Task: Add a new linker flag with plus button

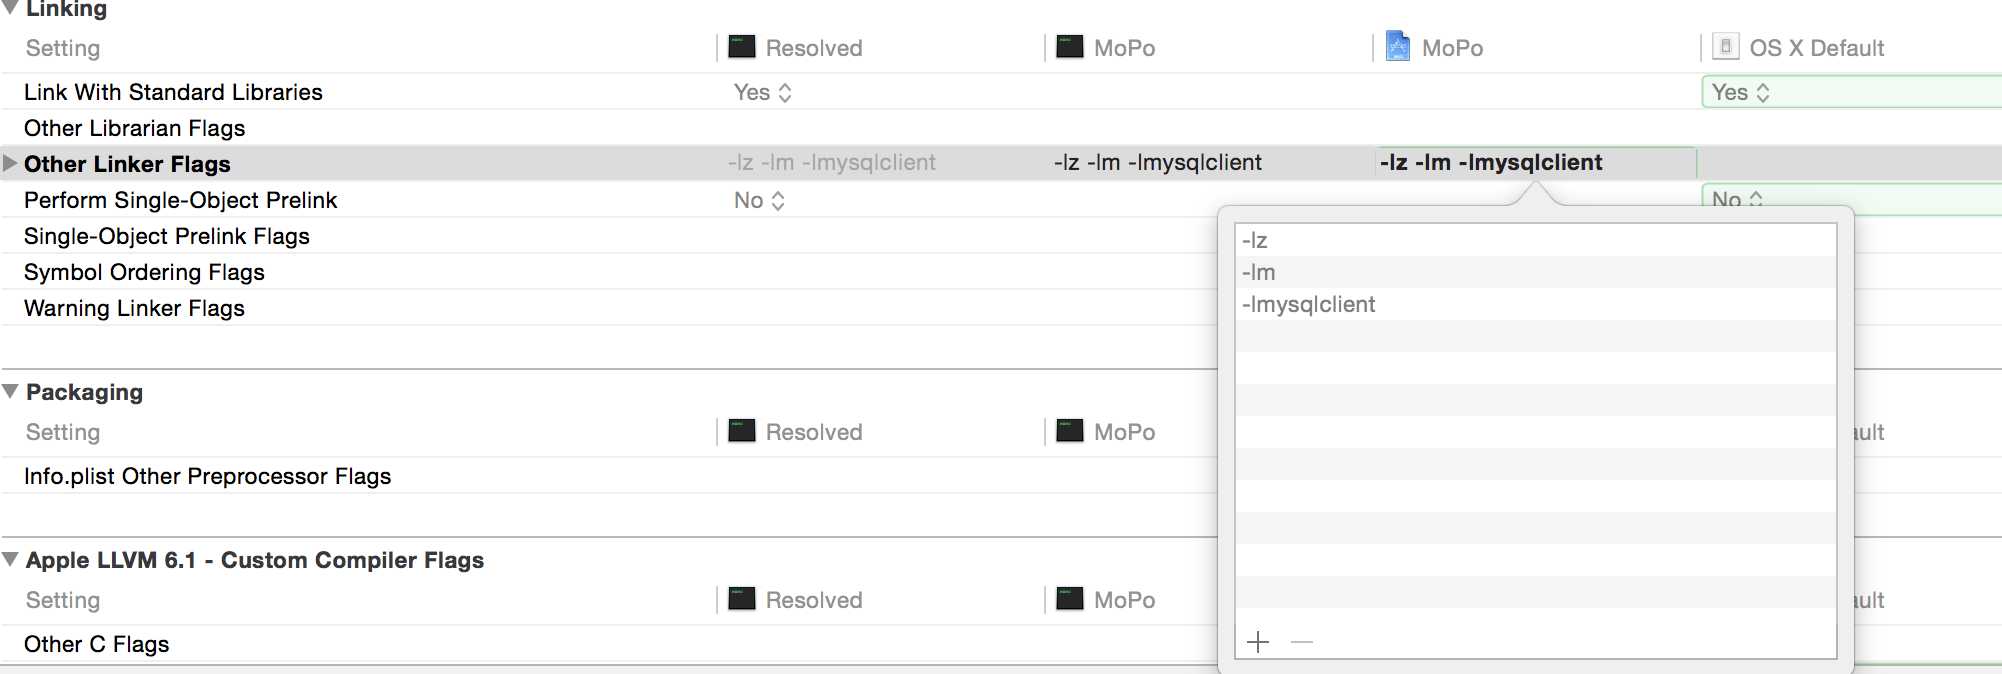Action: pos(1258,642)
